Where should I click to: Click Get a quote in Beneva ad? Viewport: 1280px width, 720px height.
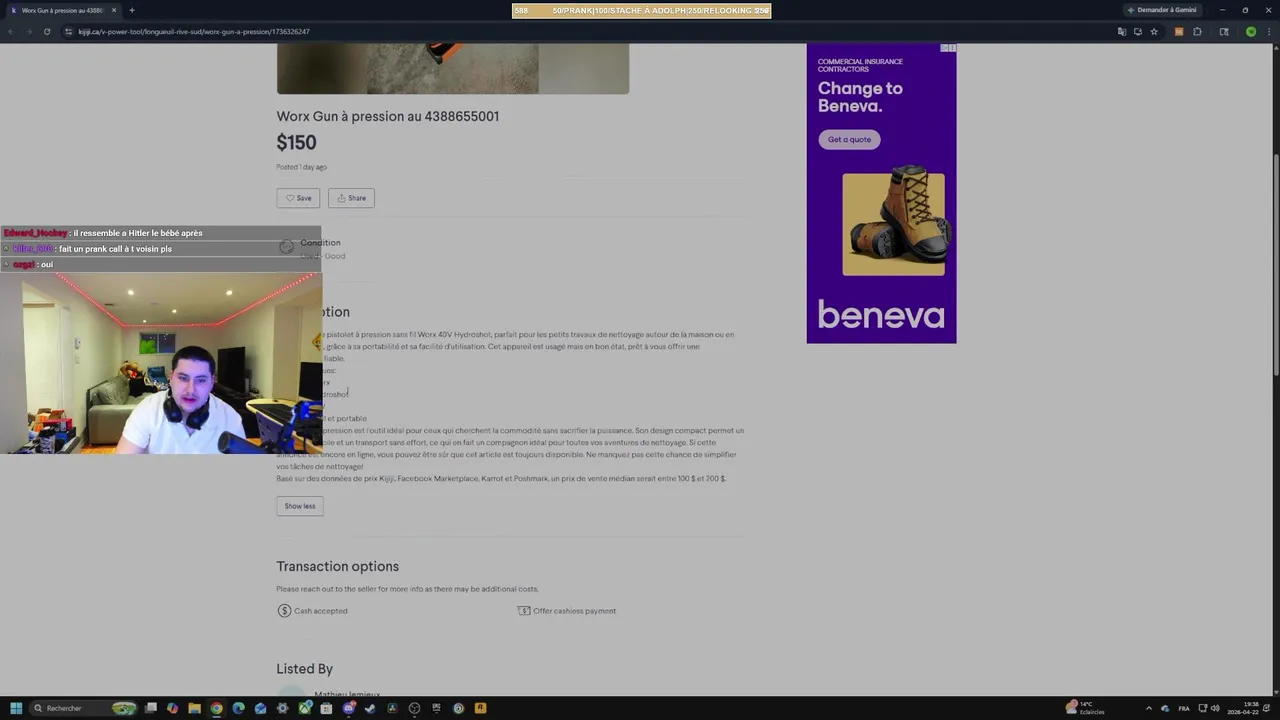point(849,139)
